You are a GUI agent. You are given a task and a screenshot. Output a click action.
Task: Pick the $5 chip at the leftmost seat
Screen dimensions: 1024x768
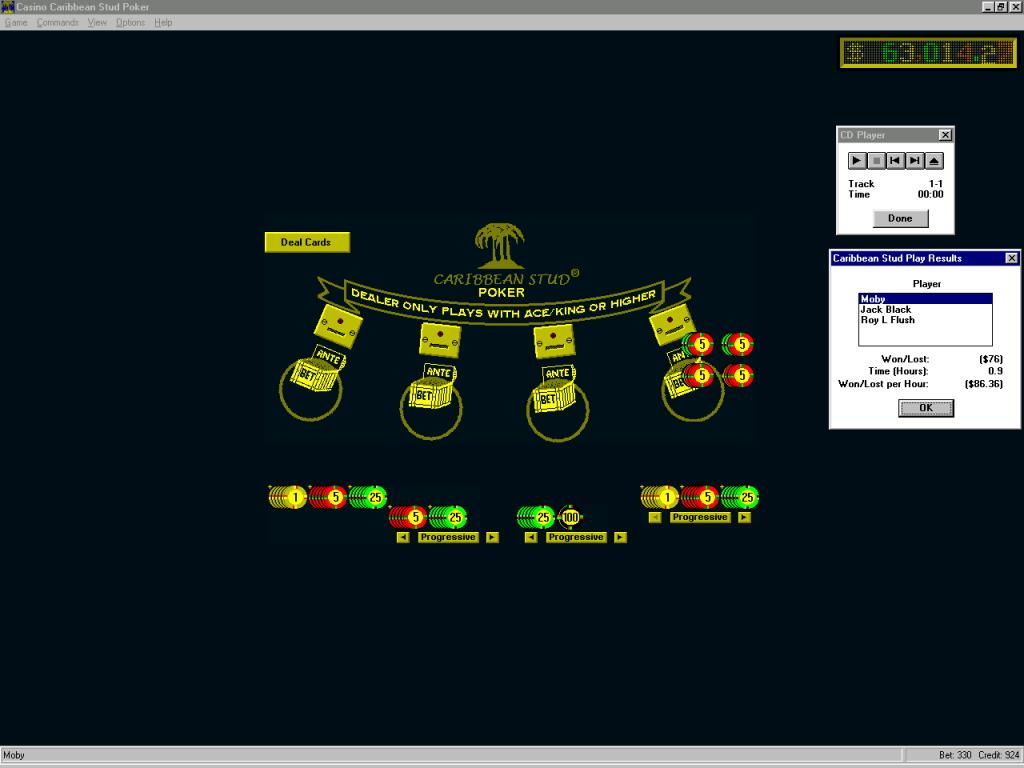(x=328, y=498)
